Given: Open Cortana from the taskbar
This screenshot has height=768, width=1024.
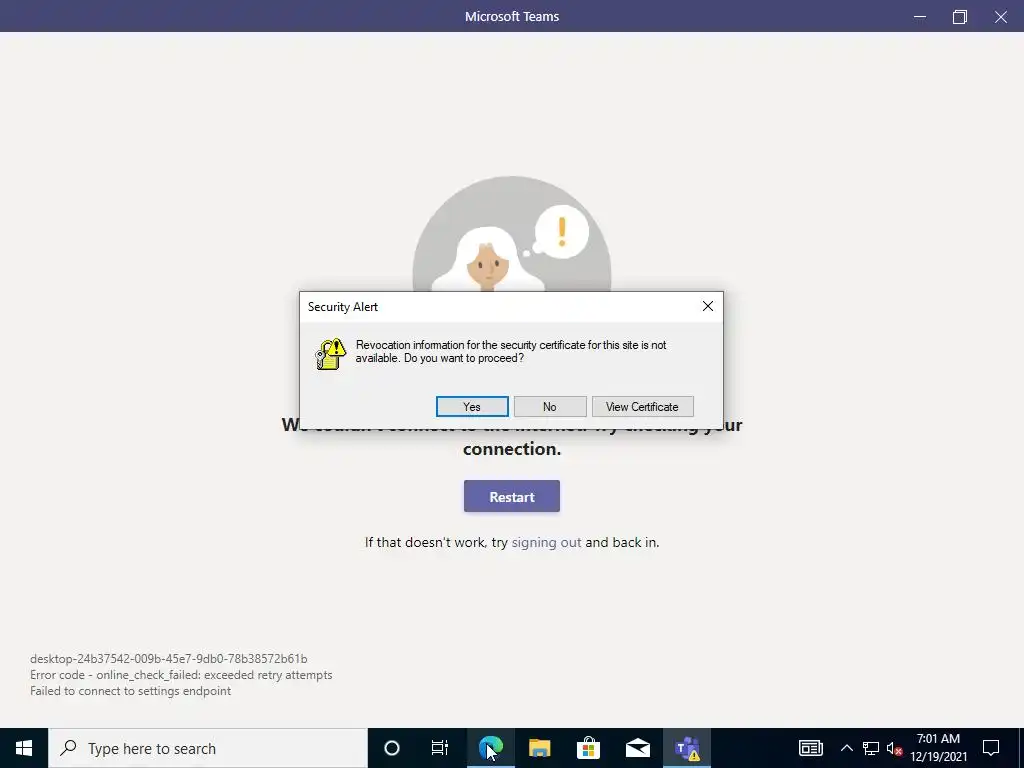Looking at the screenshot, I should pyautogui.click(x=392, y=748).
